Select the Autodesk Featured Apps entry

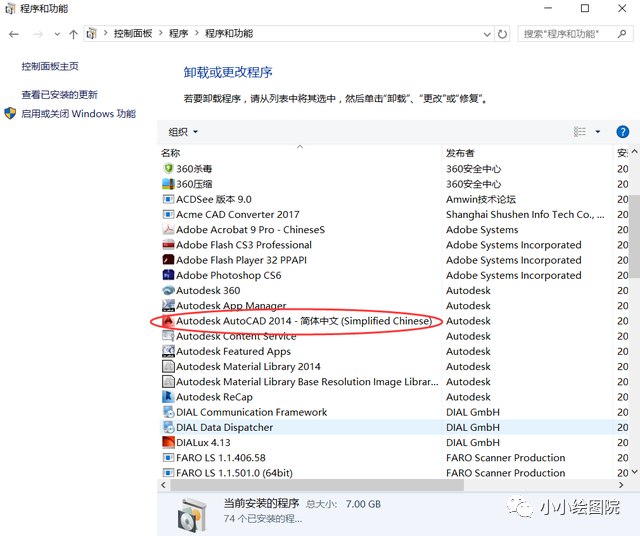point(233,351)
